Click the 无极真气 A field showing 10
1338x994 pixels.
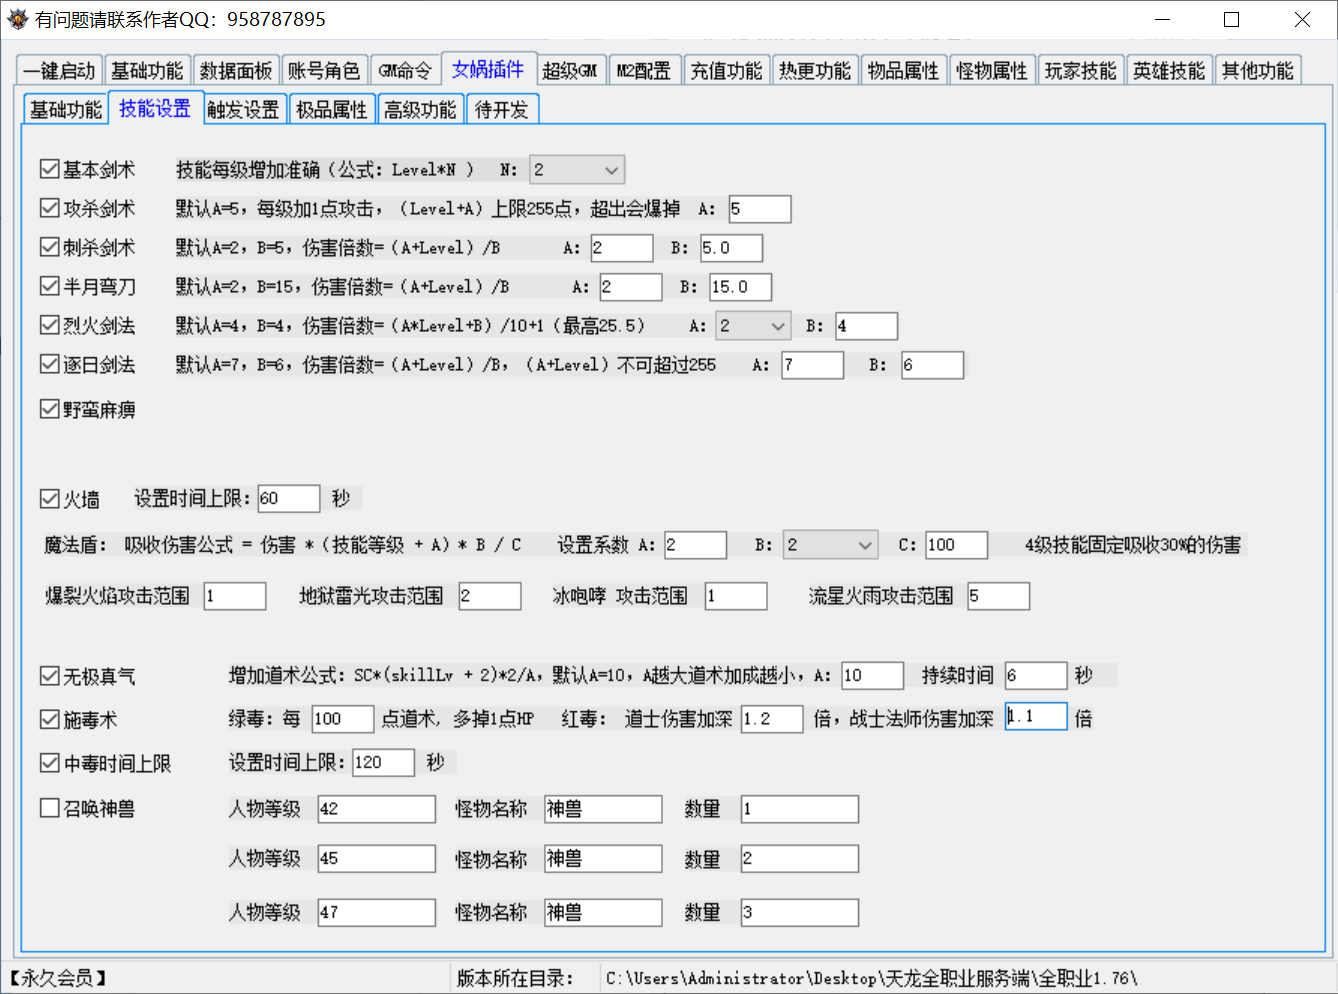point(873,675)
